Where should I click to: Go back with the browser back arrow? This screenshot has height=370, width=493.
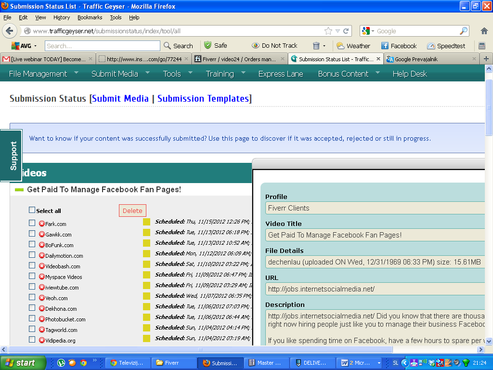pyautogui.click(x=10, y=31)
